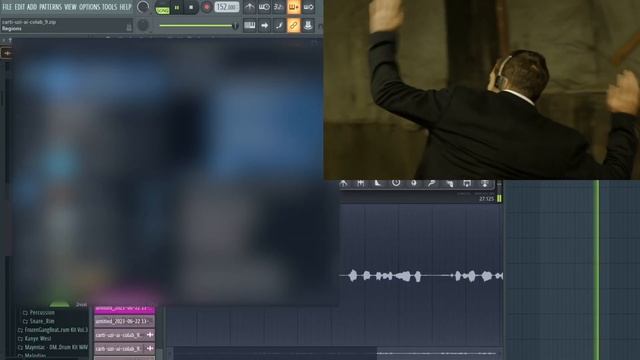Viewport: 640px width, 360px height.
Task: Click the boot-shaped icon in sample editor toolbar
Action: [378, 183]
